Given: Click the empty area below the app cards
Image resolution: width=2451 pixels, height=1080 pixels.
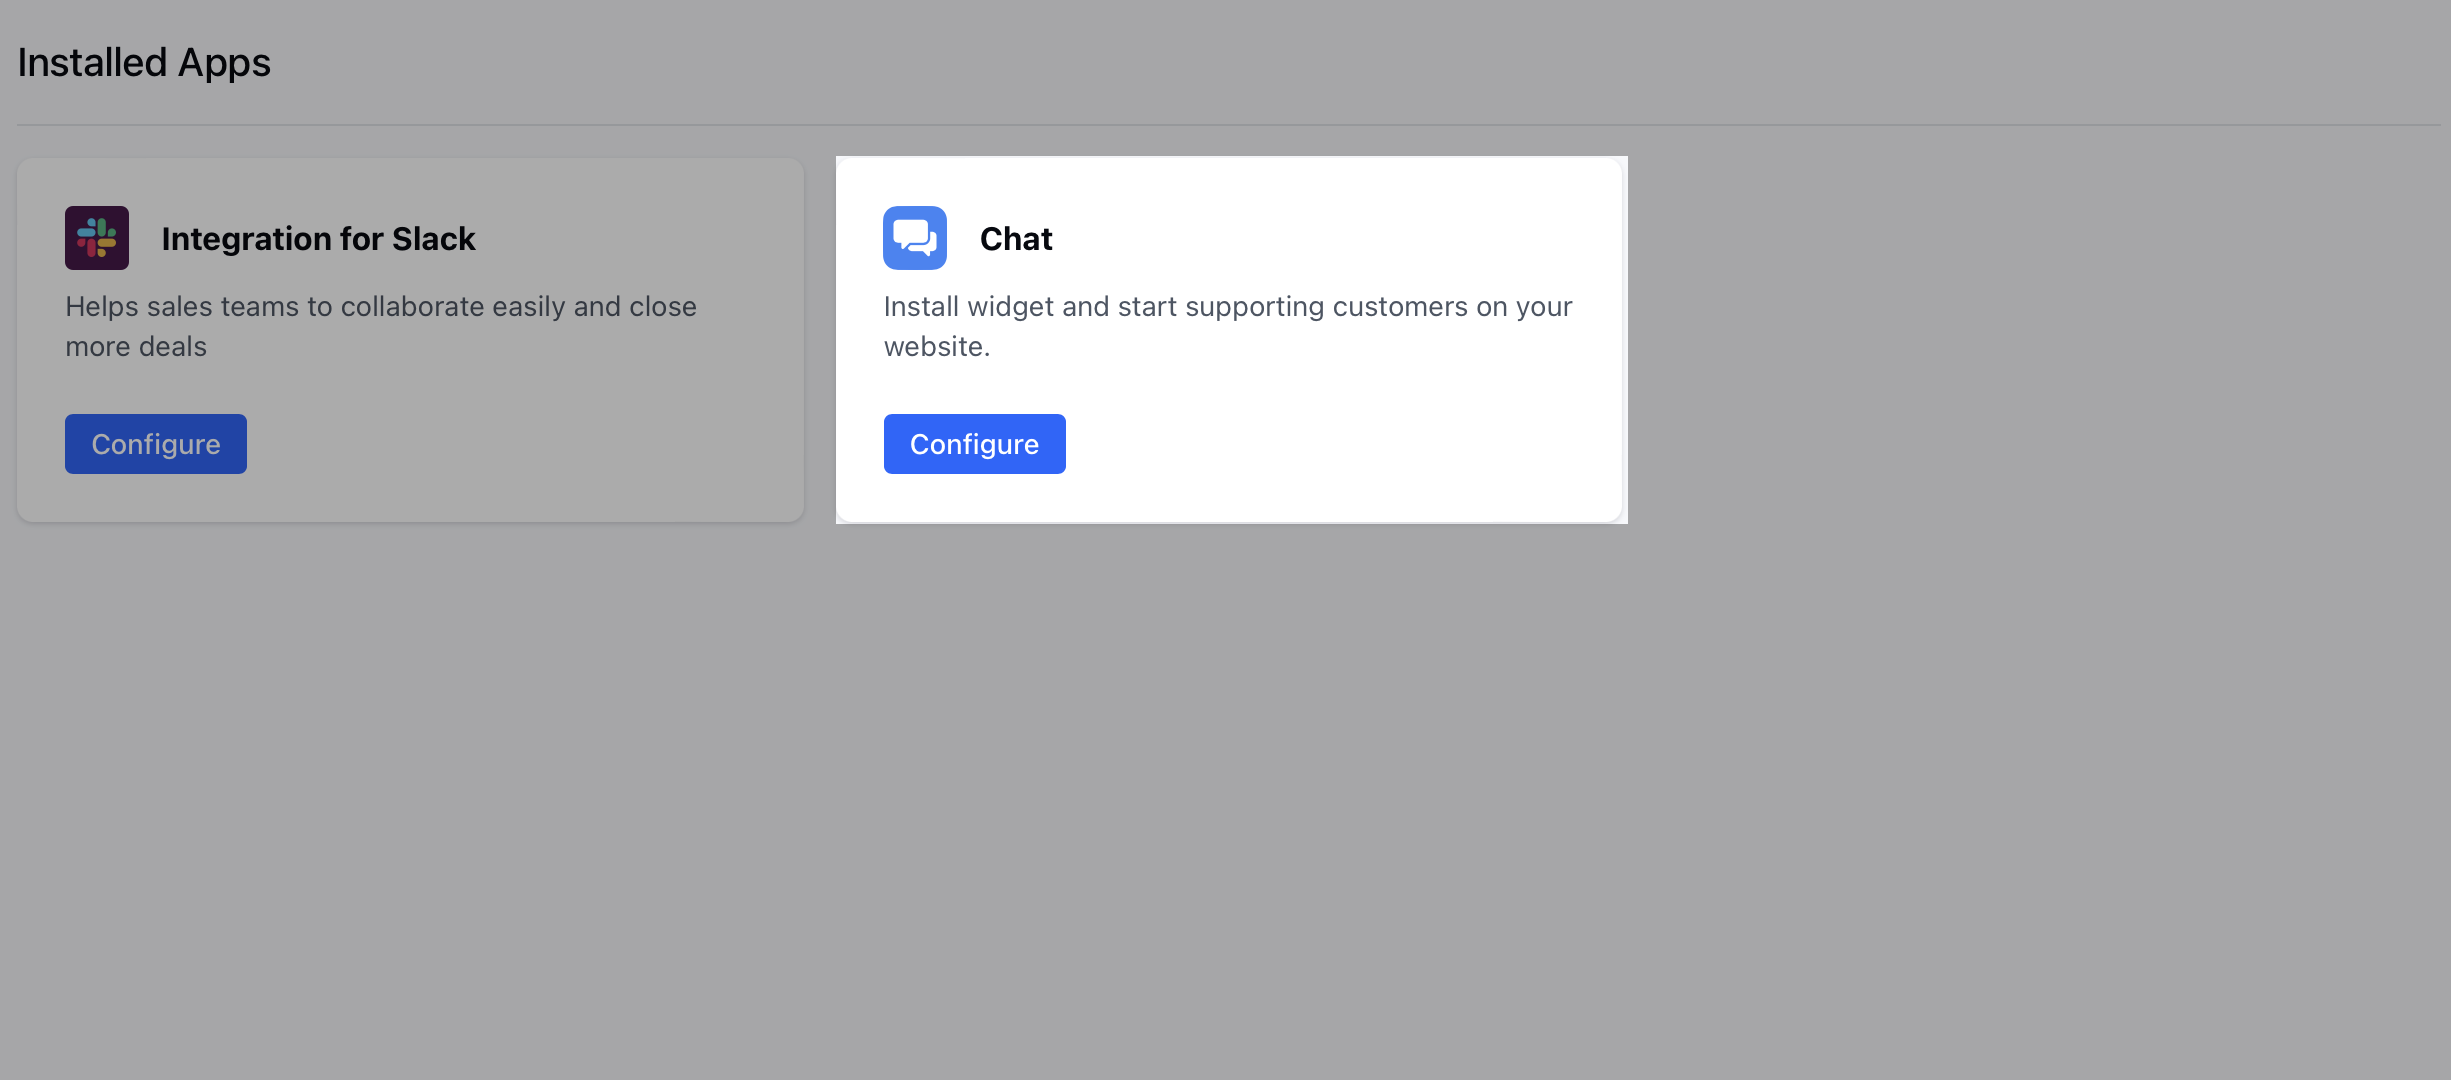Looking at the screenshot, I should pos(1225,800).
